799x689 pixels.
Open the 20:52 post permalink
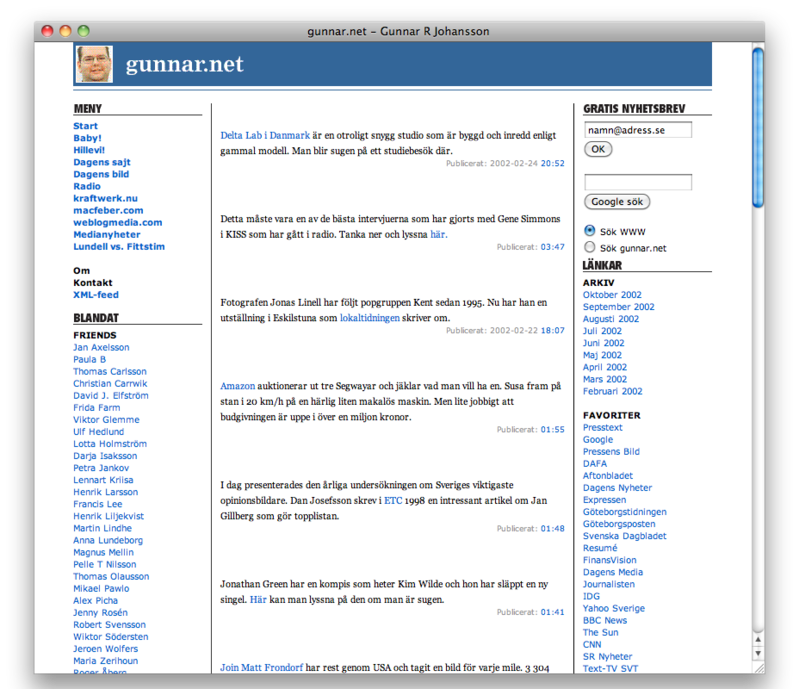[x=552, y=163]
